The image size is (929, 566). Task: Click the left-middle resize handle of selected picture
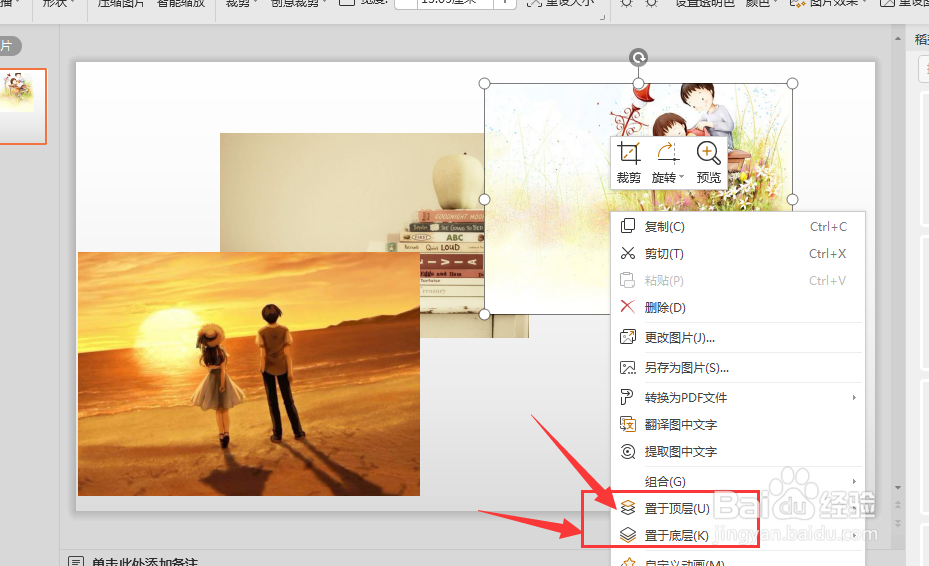point(484,199)
